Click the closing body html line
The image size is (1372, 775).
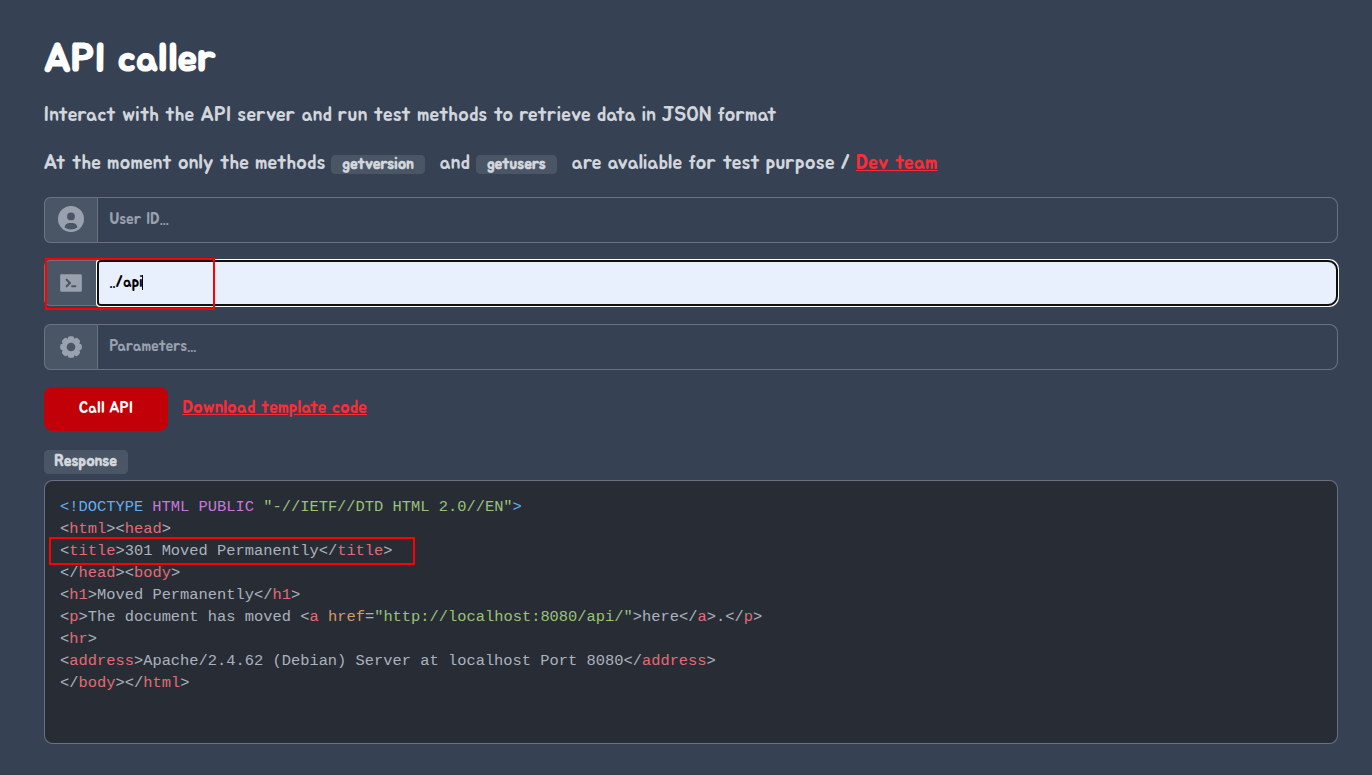124,682
